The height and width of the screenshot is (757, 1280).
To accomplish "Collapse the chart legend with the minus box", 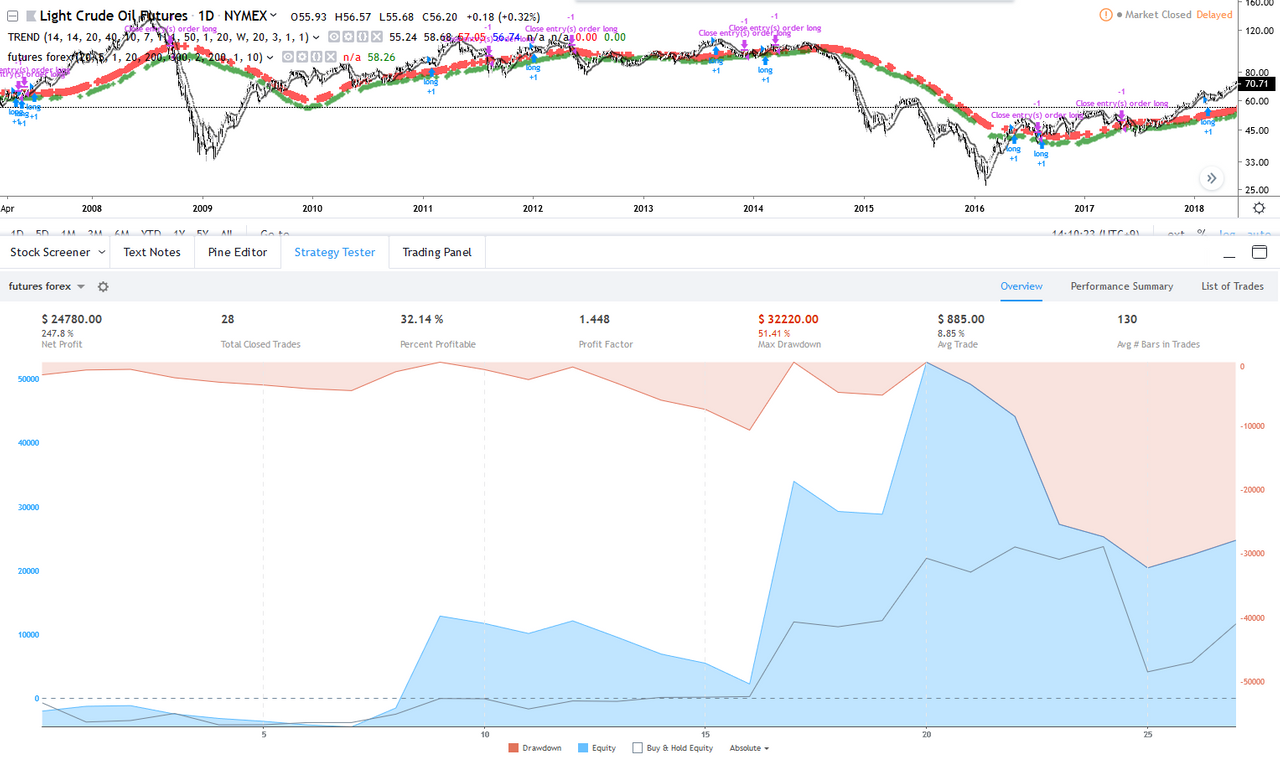I will click(x=12, y=16).
